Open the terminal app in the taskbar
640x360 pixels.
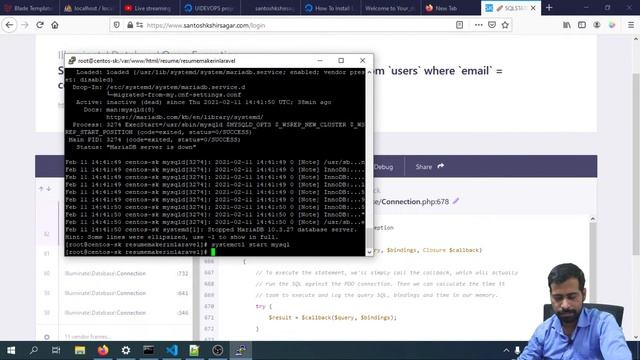click(149, 350)
